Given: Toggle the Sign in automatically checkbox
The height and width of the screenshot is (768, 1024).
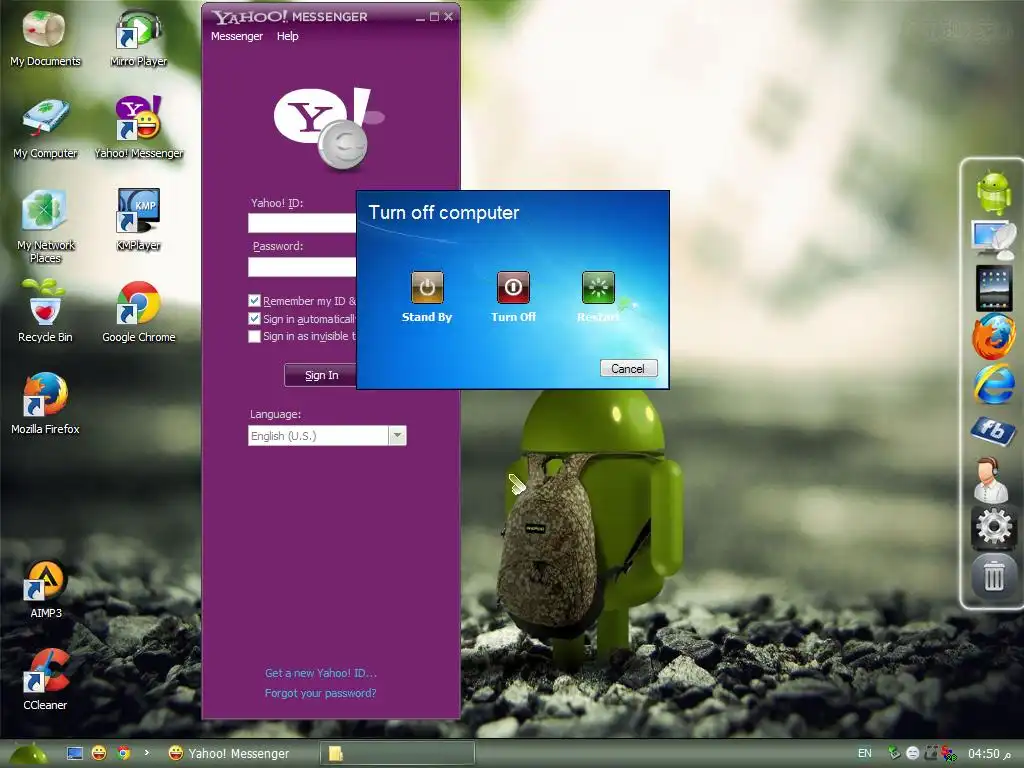Looking at the screenshot, I should [255, 319].
